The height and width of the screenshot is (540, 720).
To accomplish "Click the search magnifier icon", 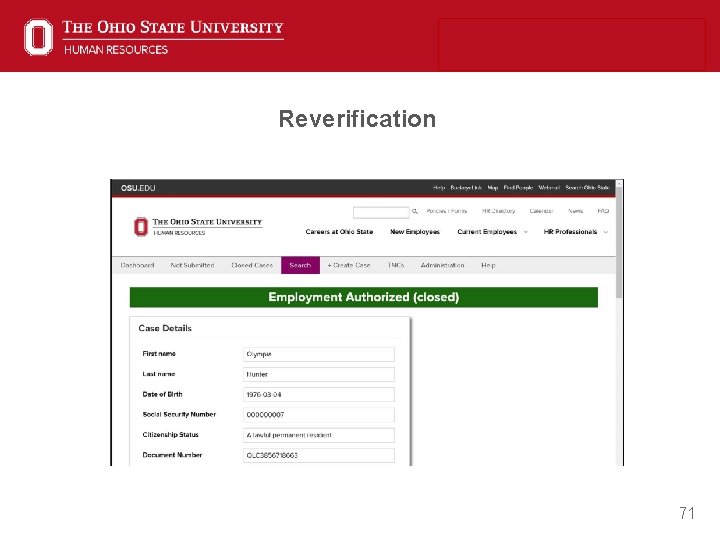I will [415, 211].
